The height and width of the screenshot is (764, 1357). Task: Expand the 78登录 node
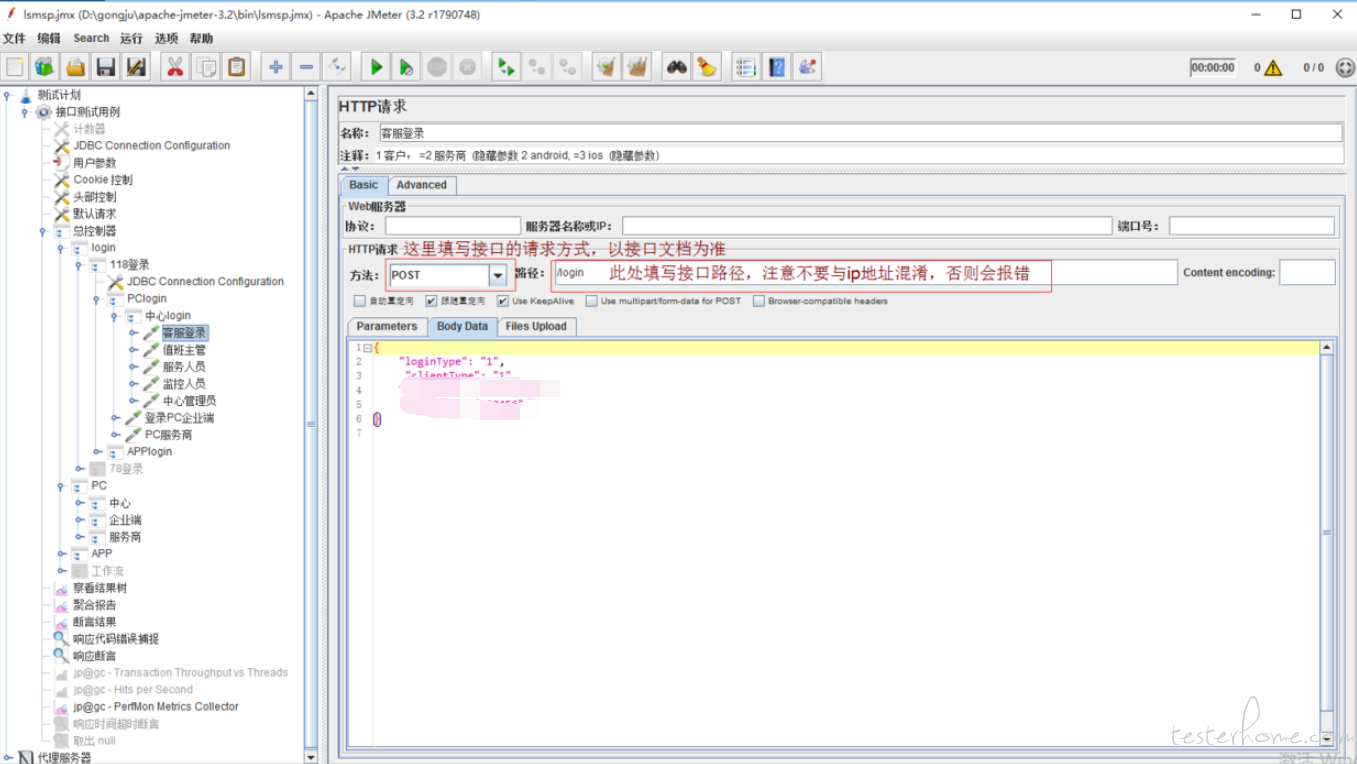click(79, 469)
